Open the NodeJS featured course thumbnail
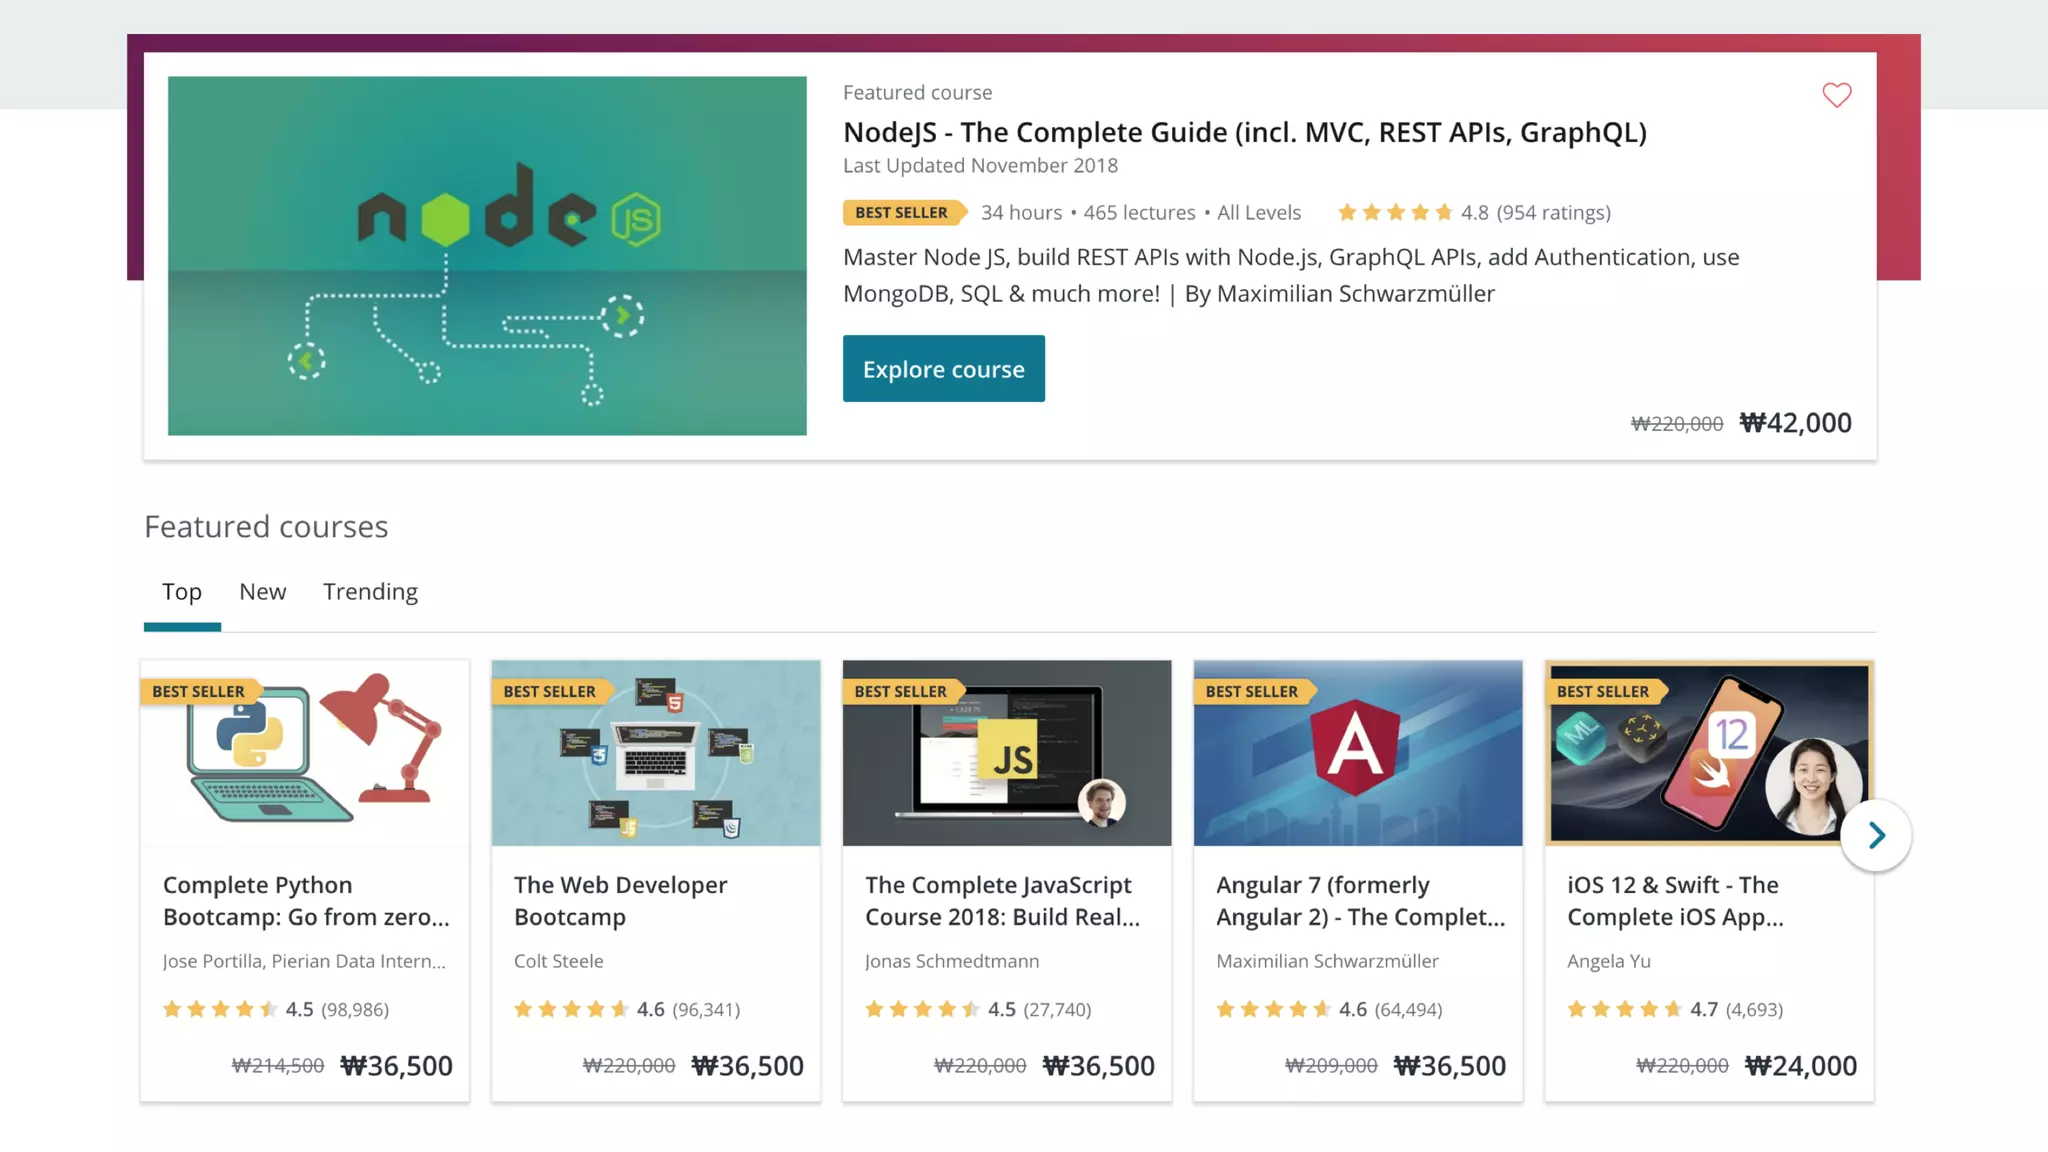Image resolution: width=2048 pixels, height=1152 pixels. point(487,256)
